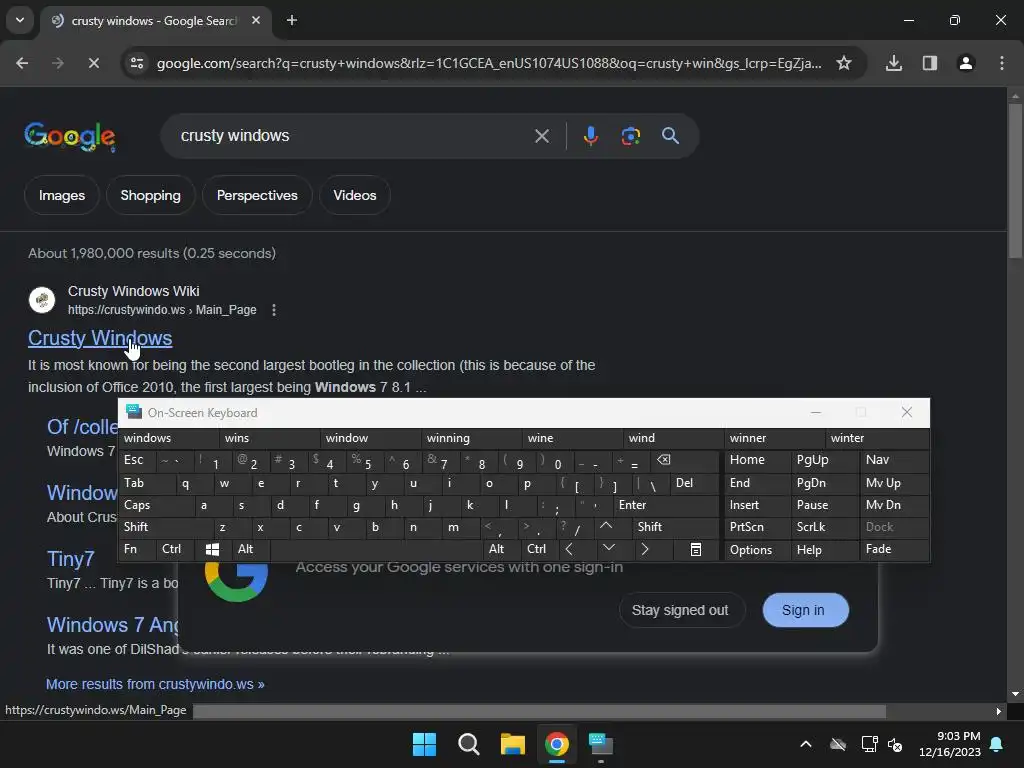
Task: Toggle the right Shift key
Action: [675, 527]
